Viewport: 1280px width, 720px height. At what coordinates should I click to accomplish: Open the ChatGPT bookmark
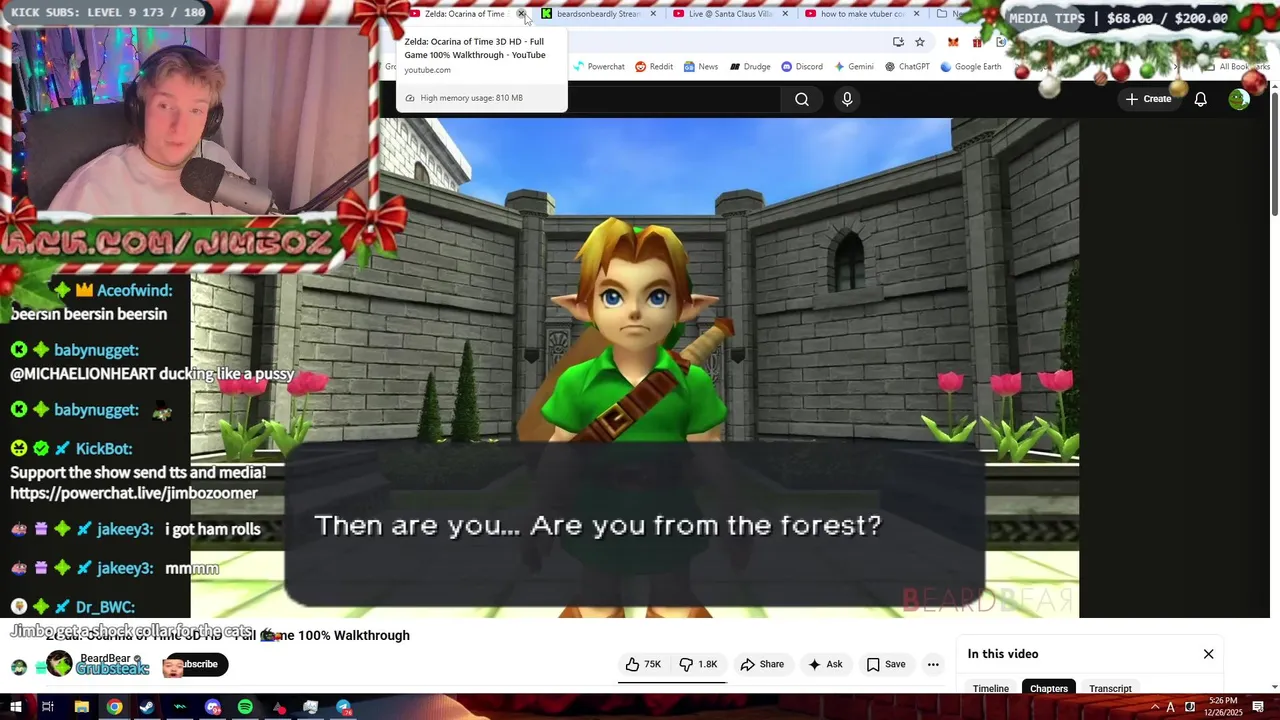(907, 67)
